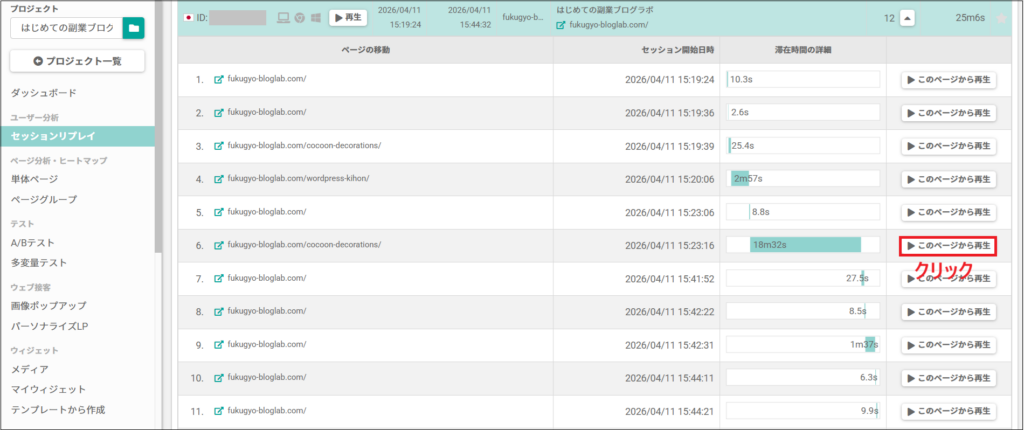Click the green project folder icon
This screenshot has width=1024, height=430.
coord(133,28)
